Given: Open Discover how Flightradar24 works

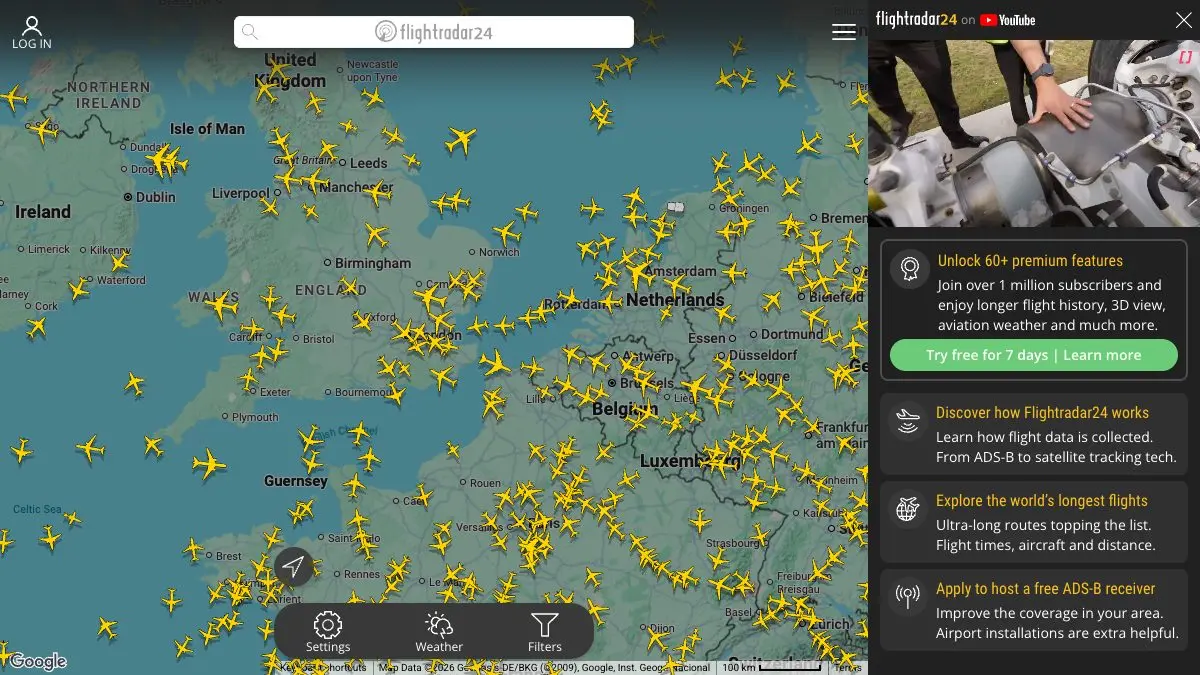Looking at the screenshot, I should [x=1042, y=412].
